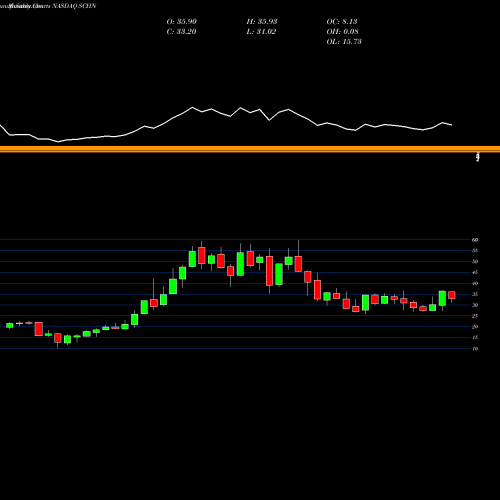Click the 15 price axis label

pos(475,337)
